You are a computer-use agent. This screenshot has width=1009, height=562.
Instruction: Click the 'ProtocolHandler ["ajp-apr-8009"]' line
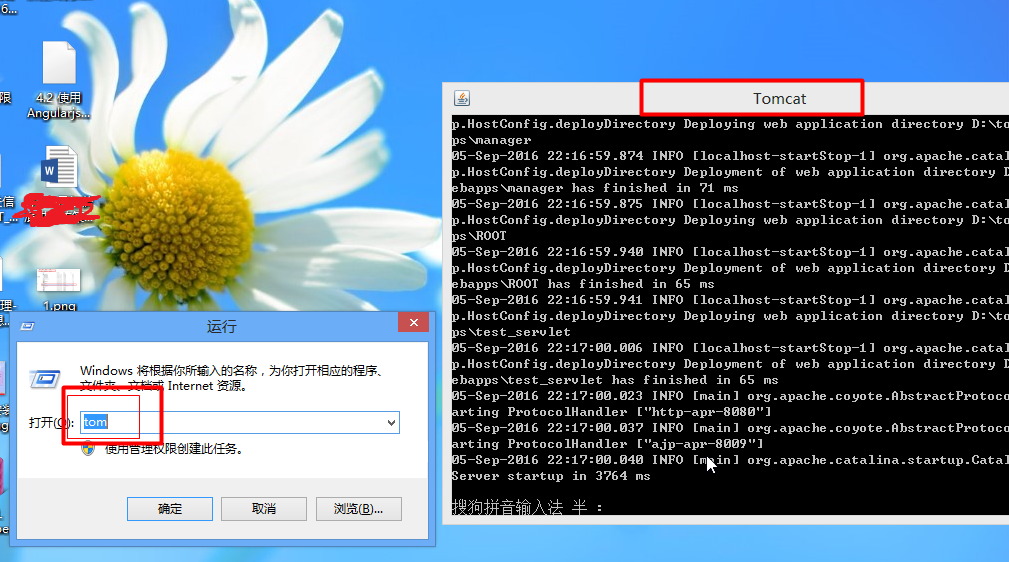click(607, 444)
